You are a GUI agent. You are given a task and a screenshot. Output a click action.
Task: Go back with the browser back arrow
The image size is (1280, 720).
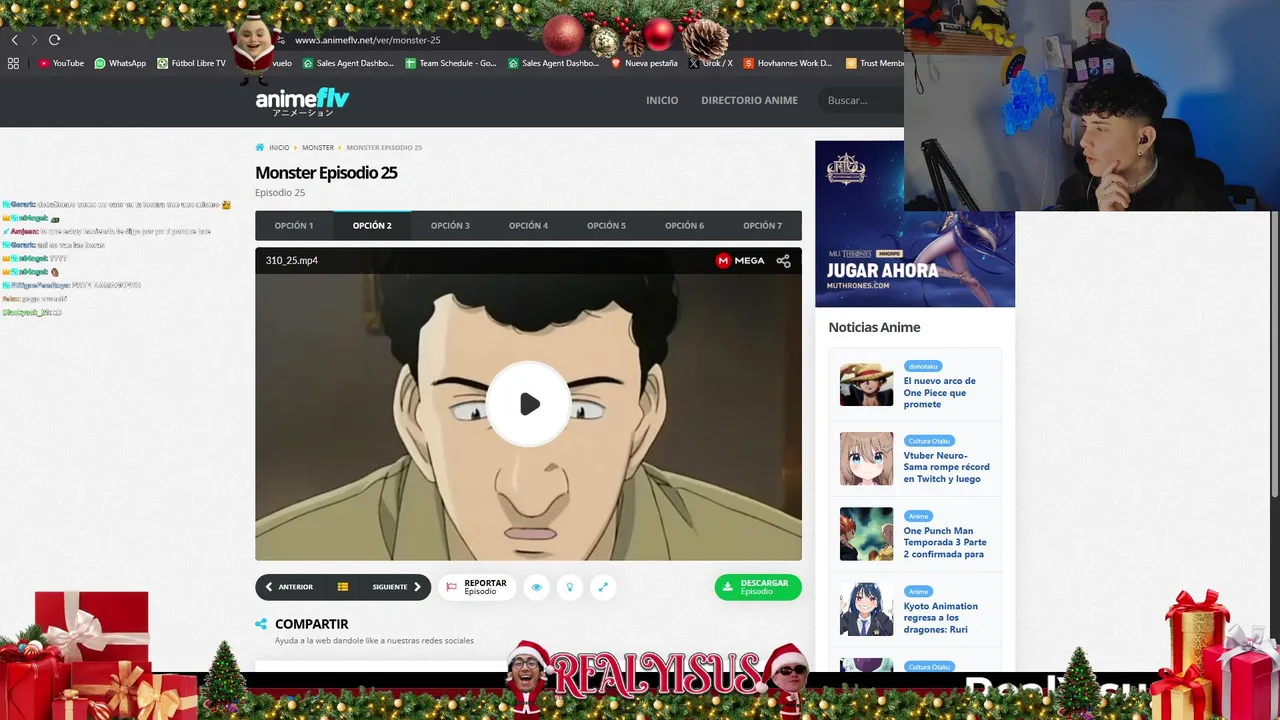[x=14, y=40]
